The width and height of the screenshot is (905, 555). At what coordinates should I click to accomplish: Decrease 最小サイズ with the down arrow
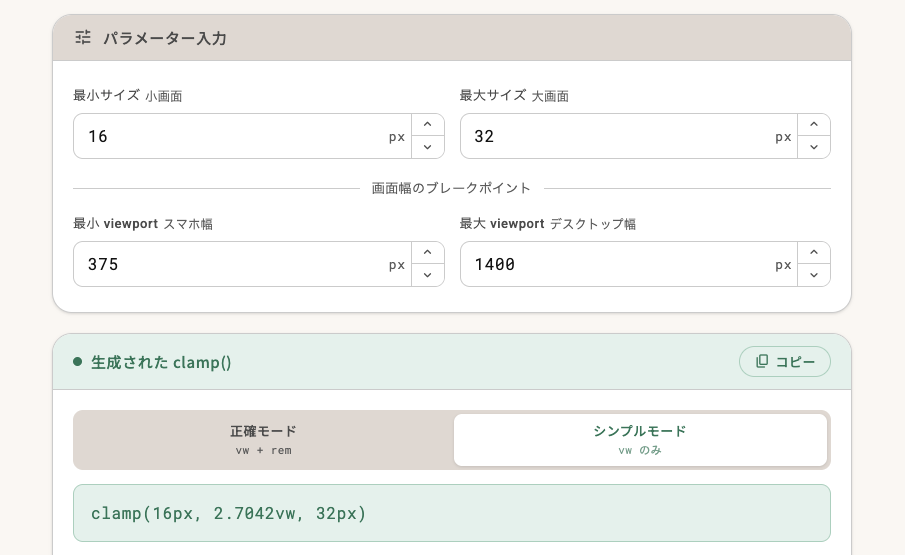click(x=427, y=147)
